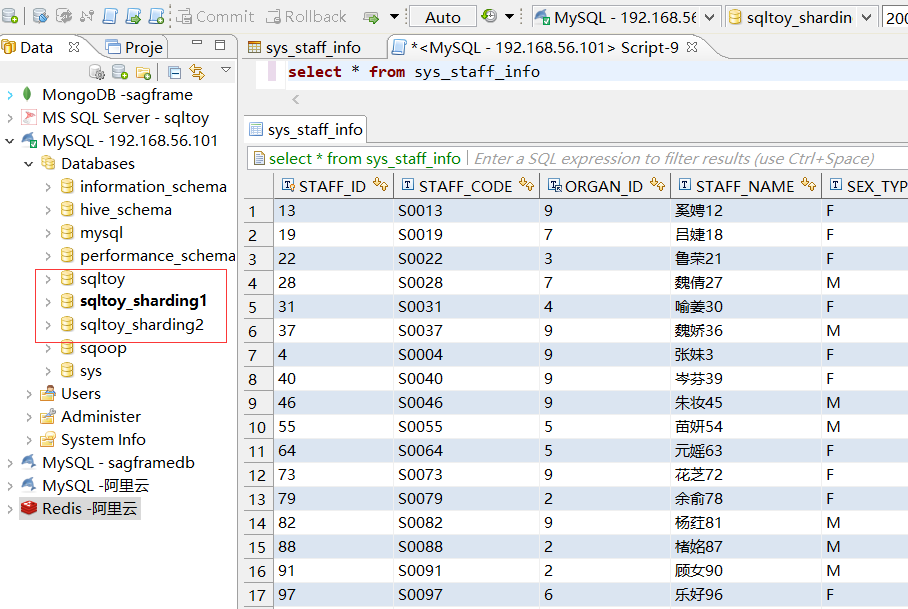Click the link with editor icon
This screenshot has height=609, width=908.
196,72
